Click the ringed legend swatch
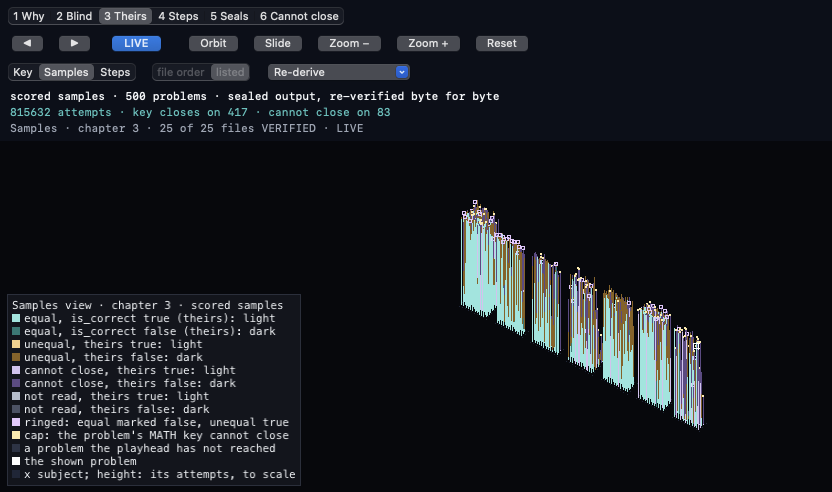832x492 pixels. coord(16,422)
